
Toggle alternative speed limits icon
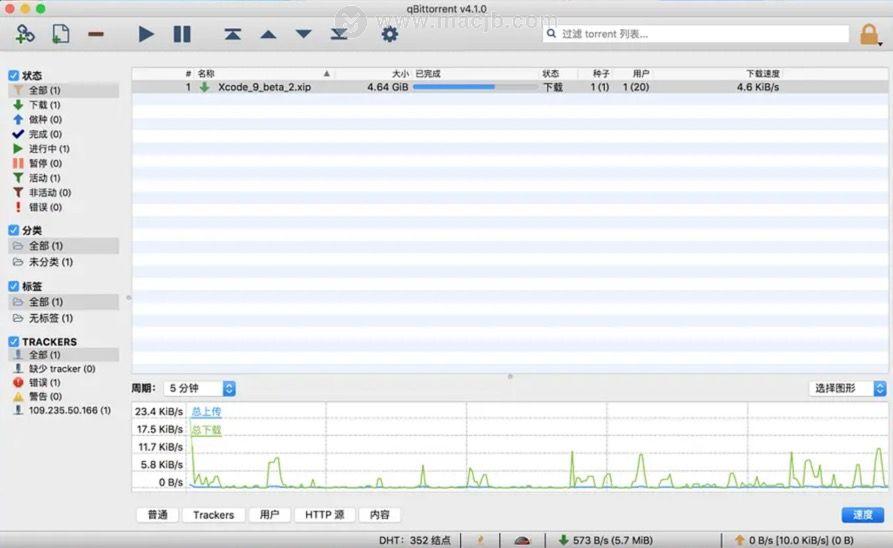[x=522, y=540]
